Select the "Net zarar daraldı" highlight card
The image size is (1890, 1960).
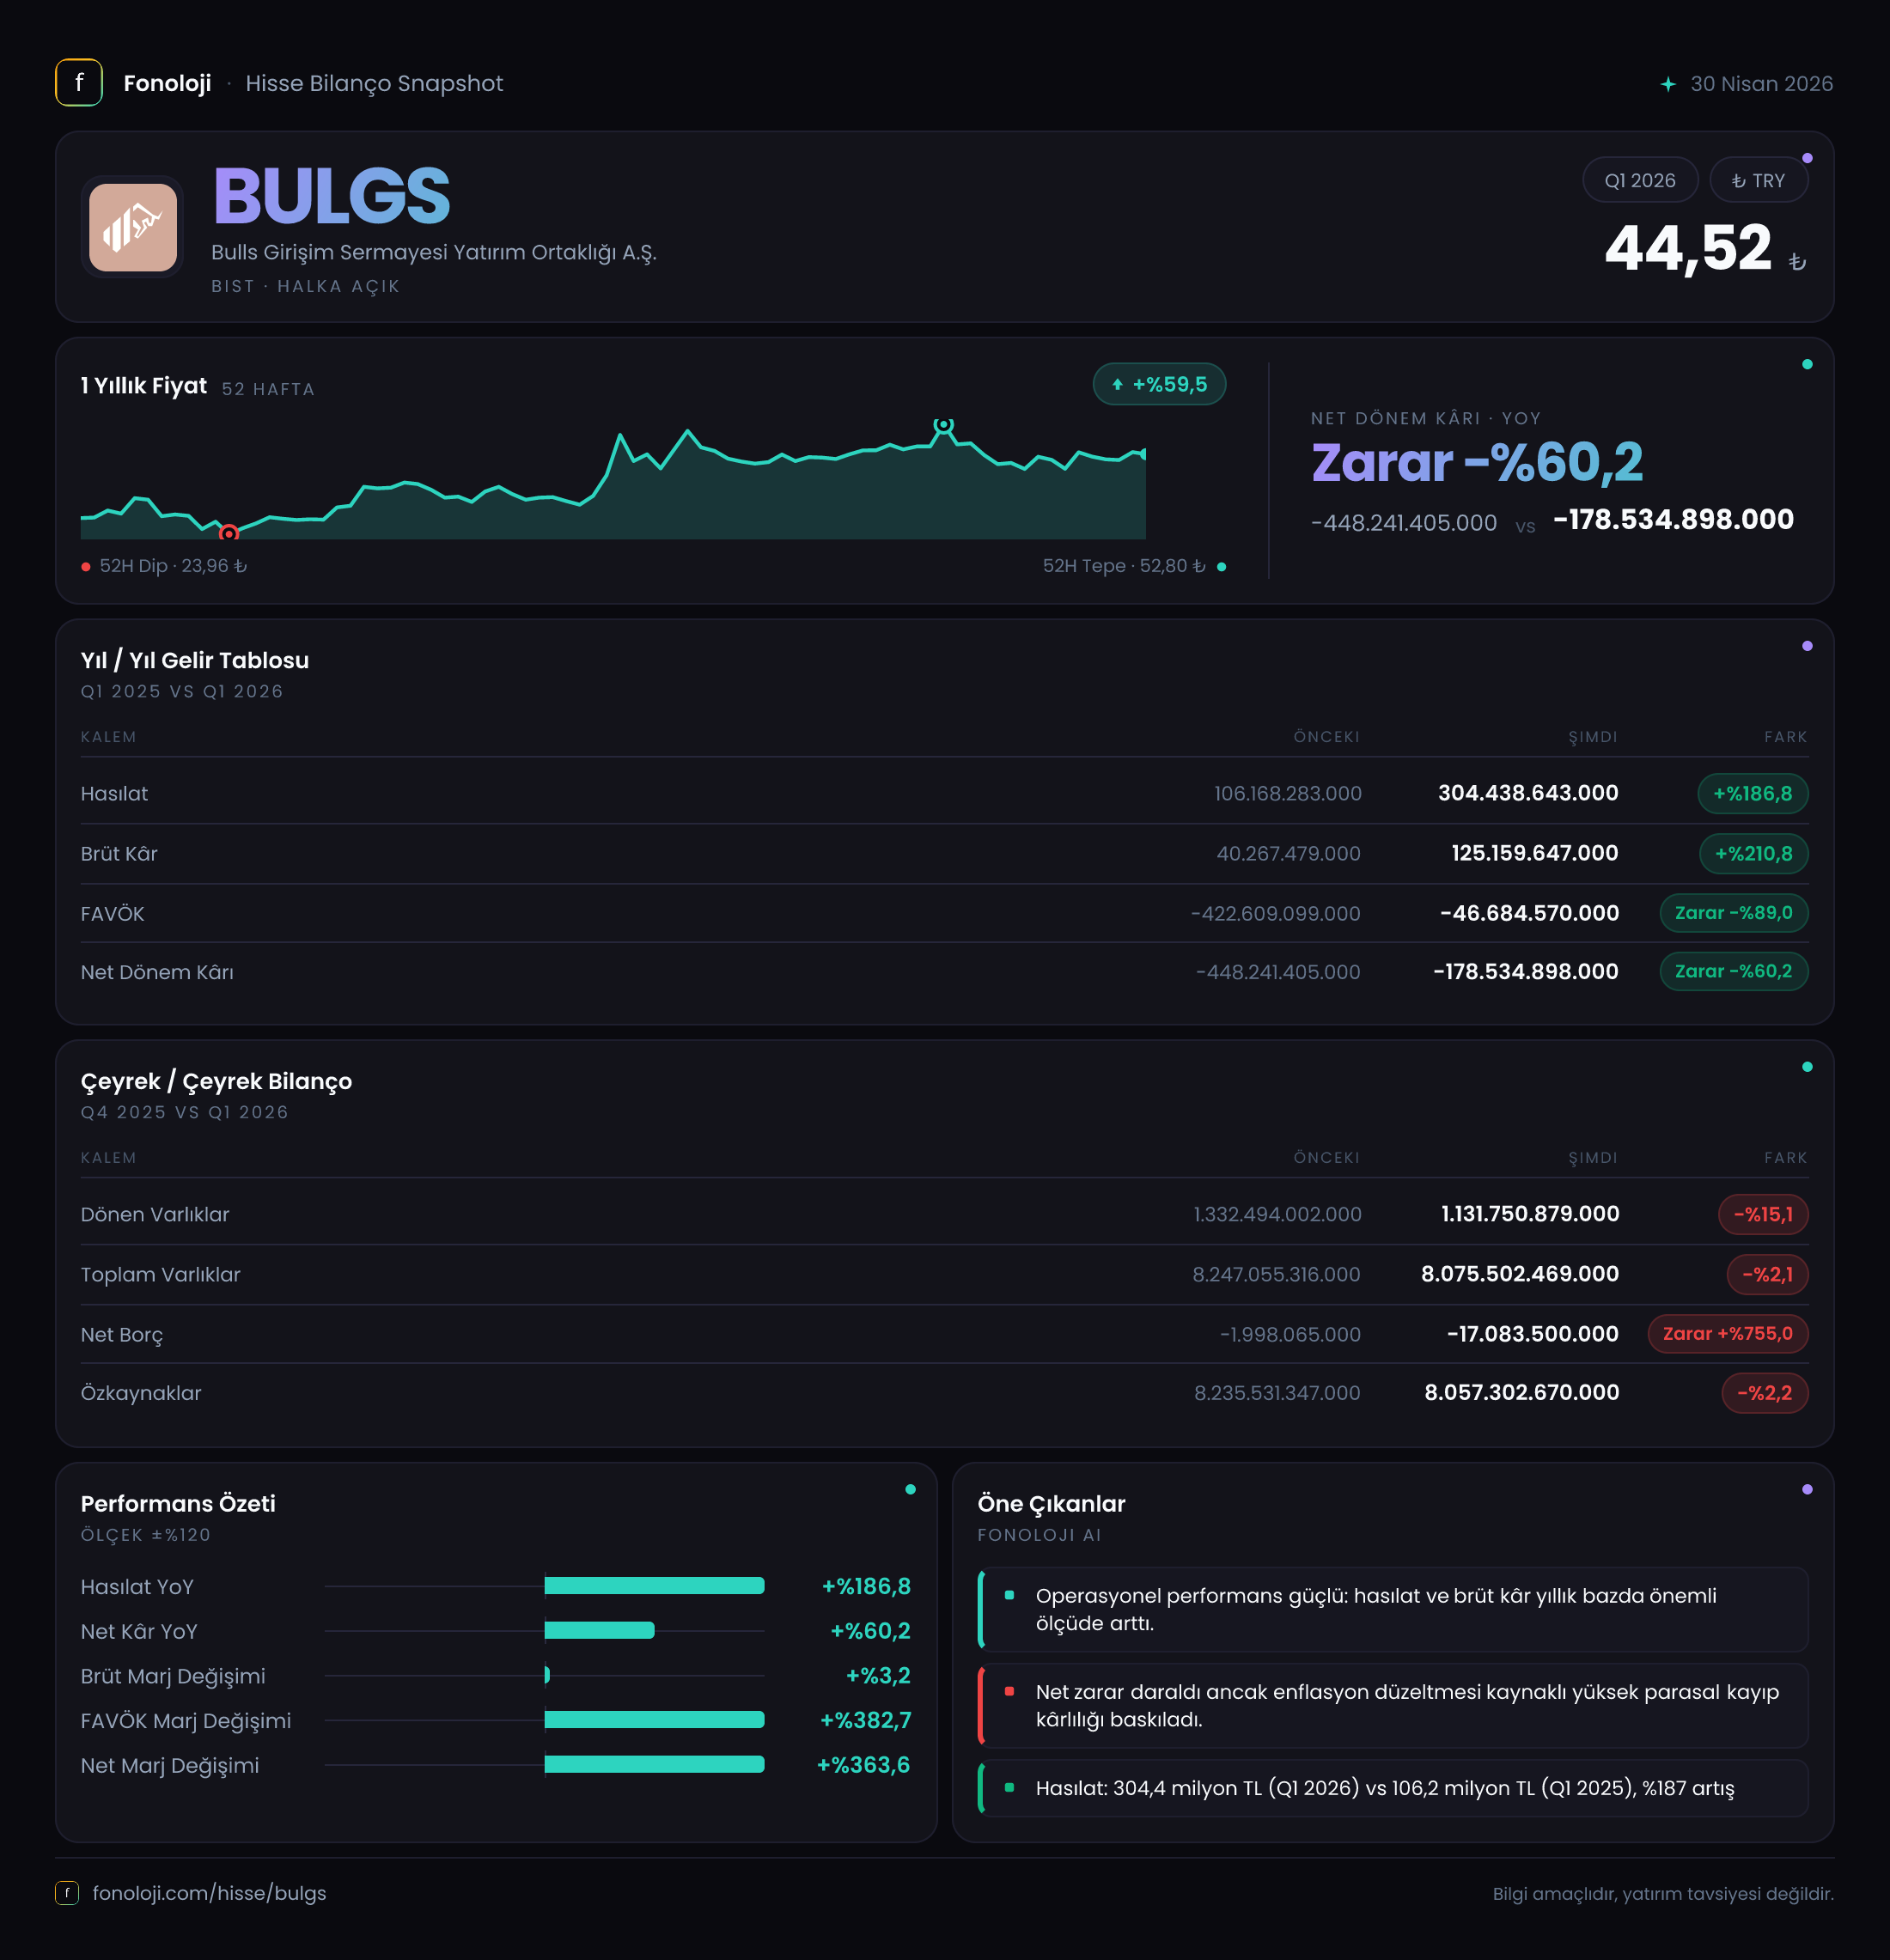click(1393, 1706)
